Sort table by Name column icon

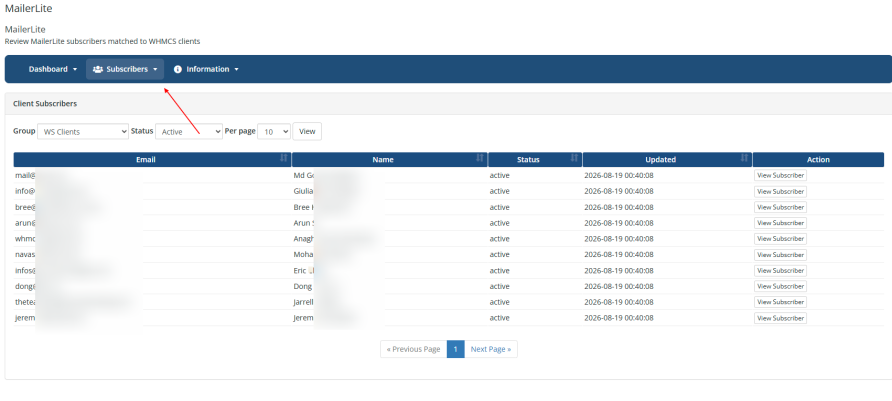tap(480, 158)
